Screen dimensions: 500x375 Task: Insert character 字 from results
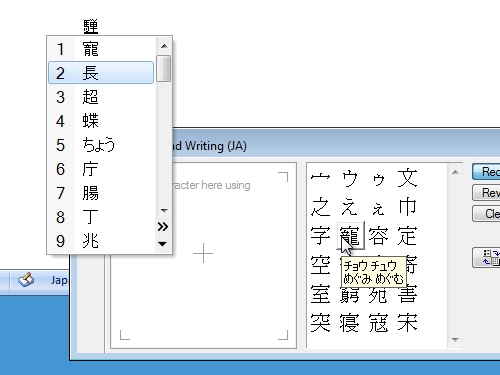(320, 236)
